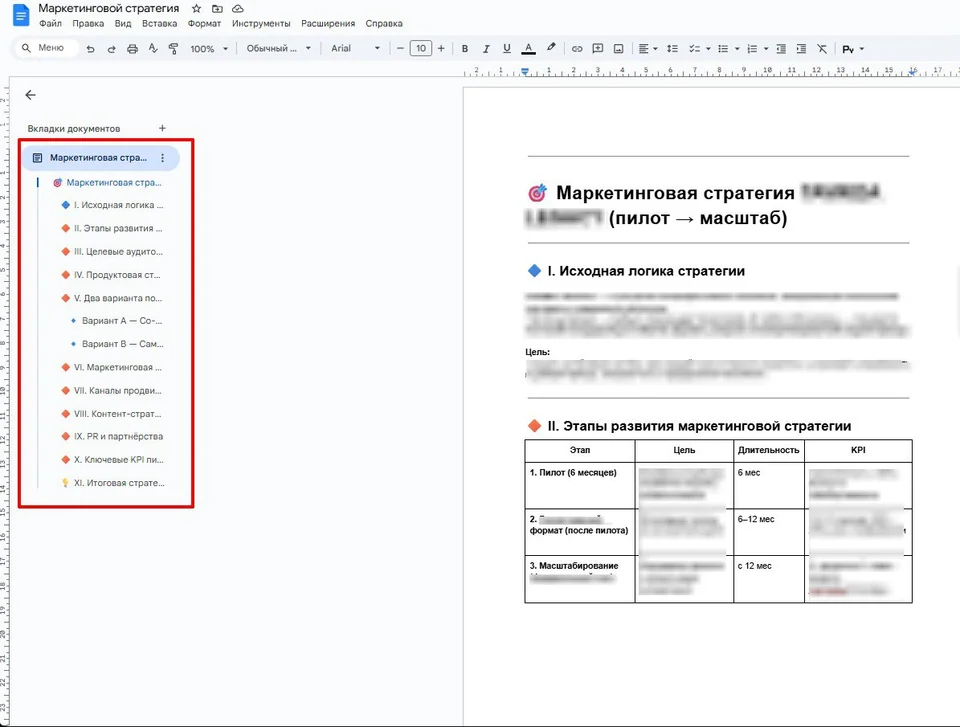Expand numbered list style arrow
This screenshot has height=727, width=960.
pos(766,49)
